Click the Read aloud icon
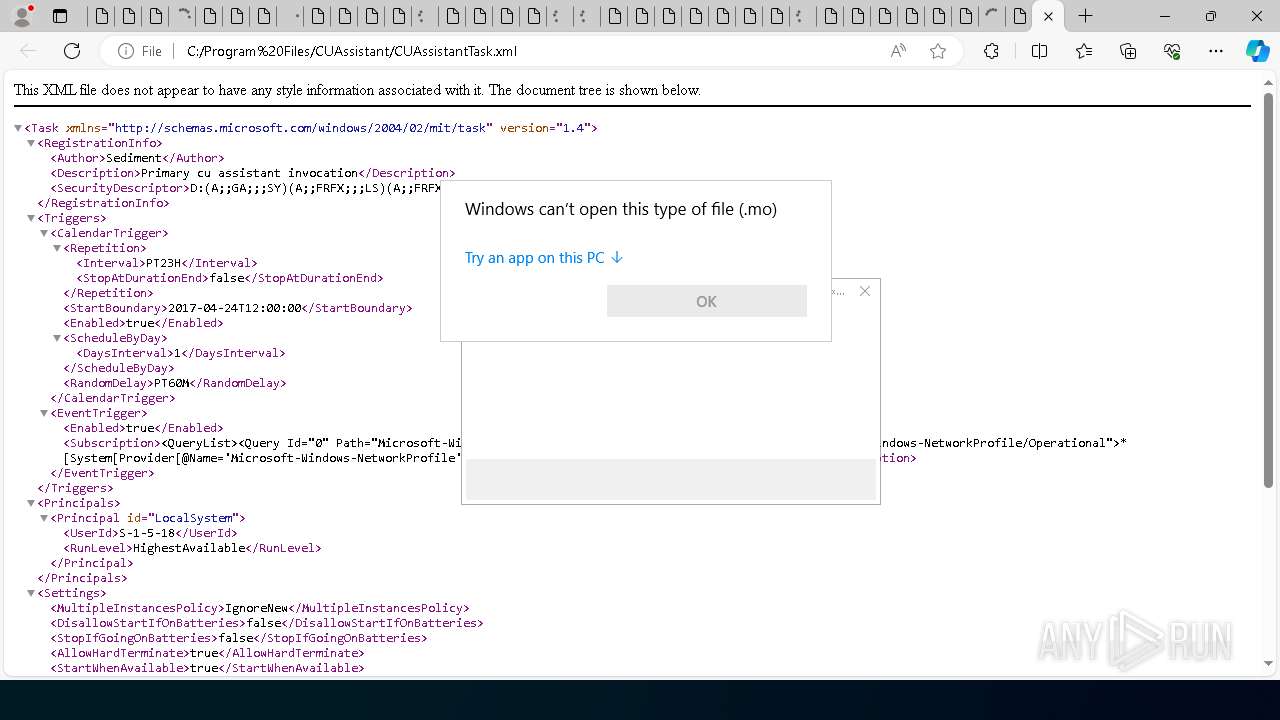1280x720 pixels. click(898, 51)
